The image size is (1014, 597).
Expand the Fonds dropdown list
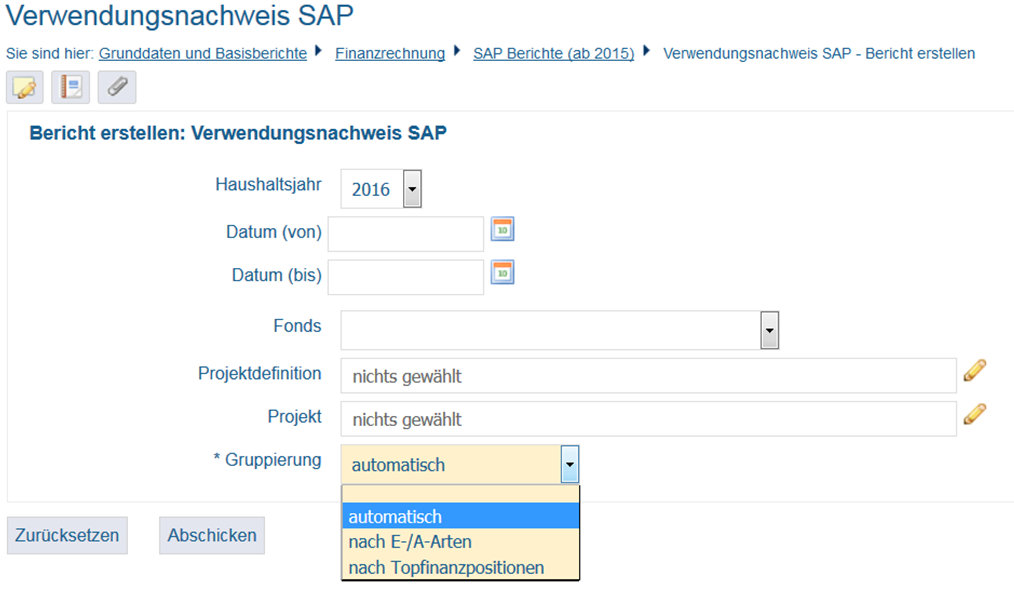(x=770, y=330)
